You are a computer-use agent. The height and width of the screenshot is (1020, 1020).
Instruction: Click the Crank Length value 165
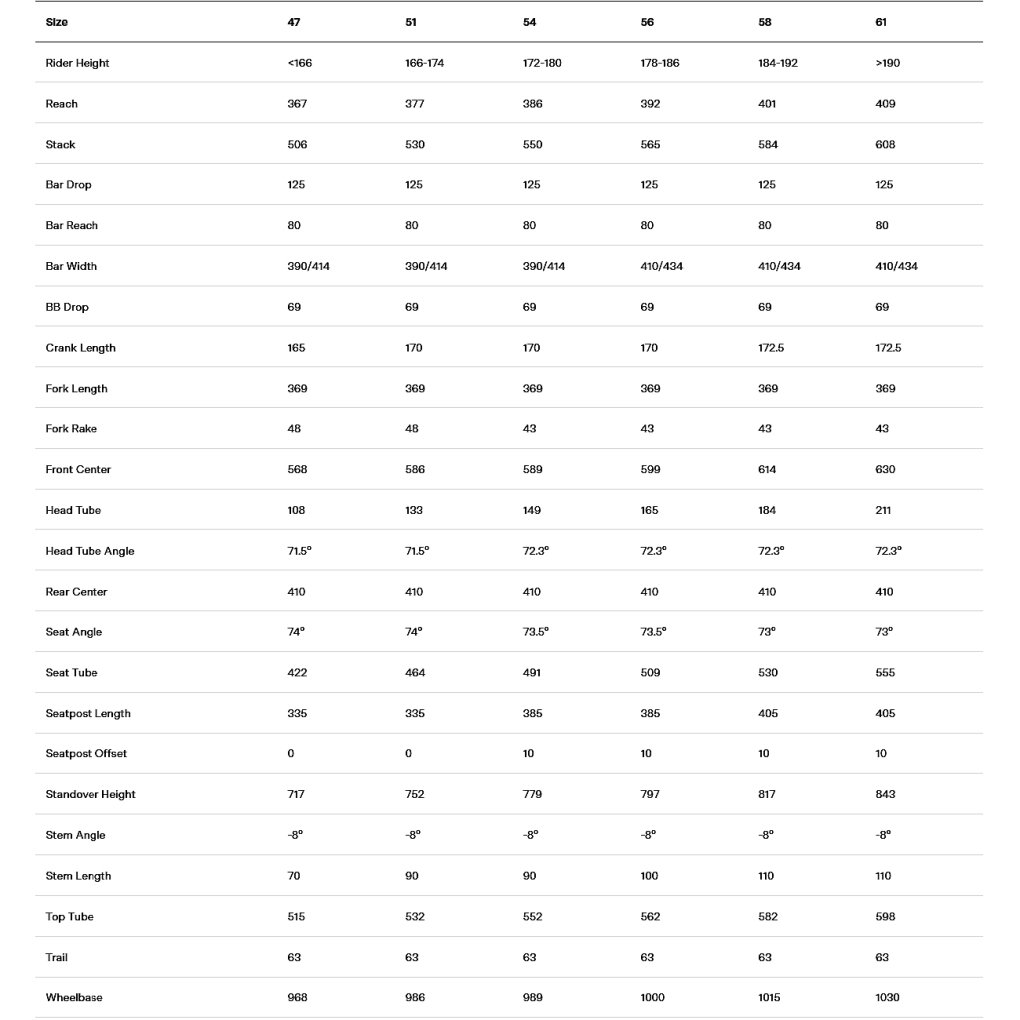pyautogui.click(x=296, y=347)
